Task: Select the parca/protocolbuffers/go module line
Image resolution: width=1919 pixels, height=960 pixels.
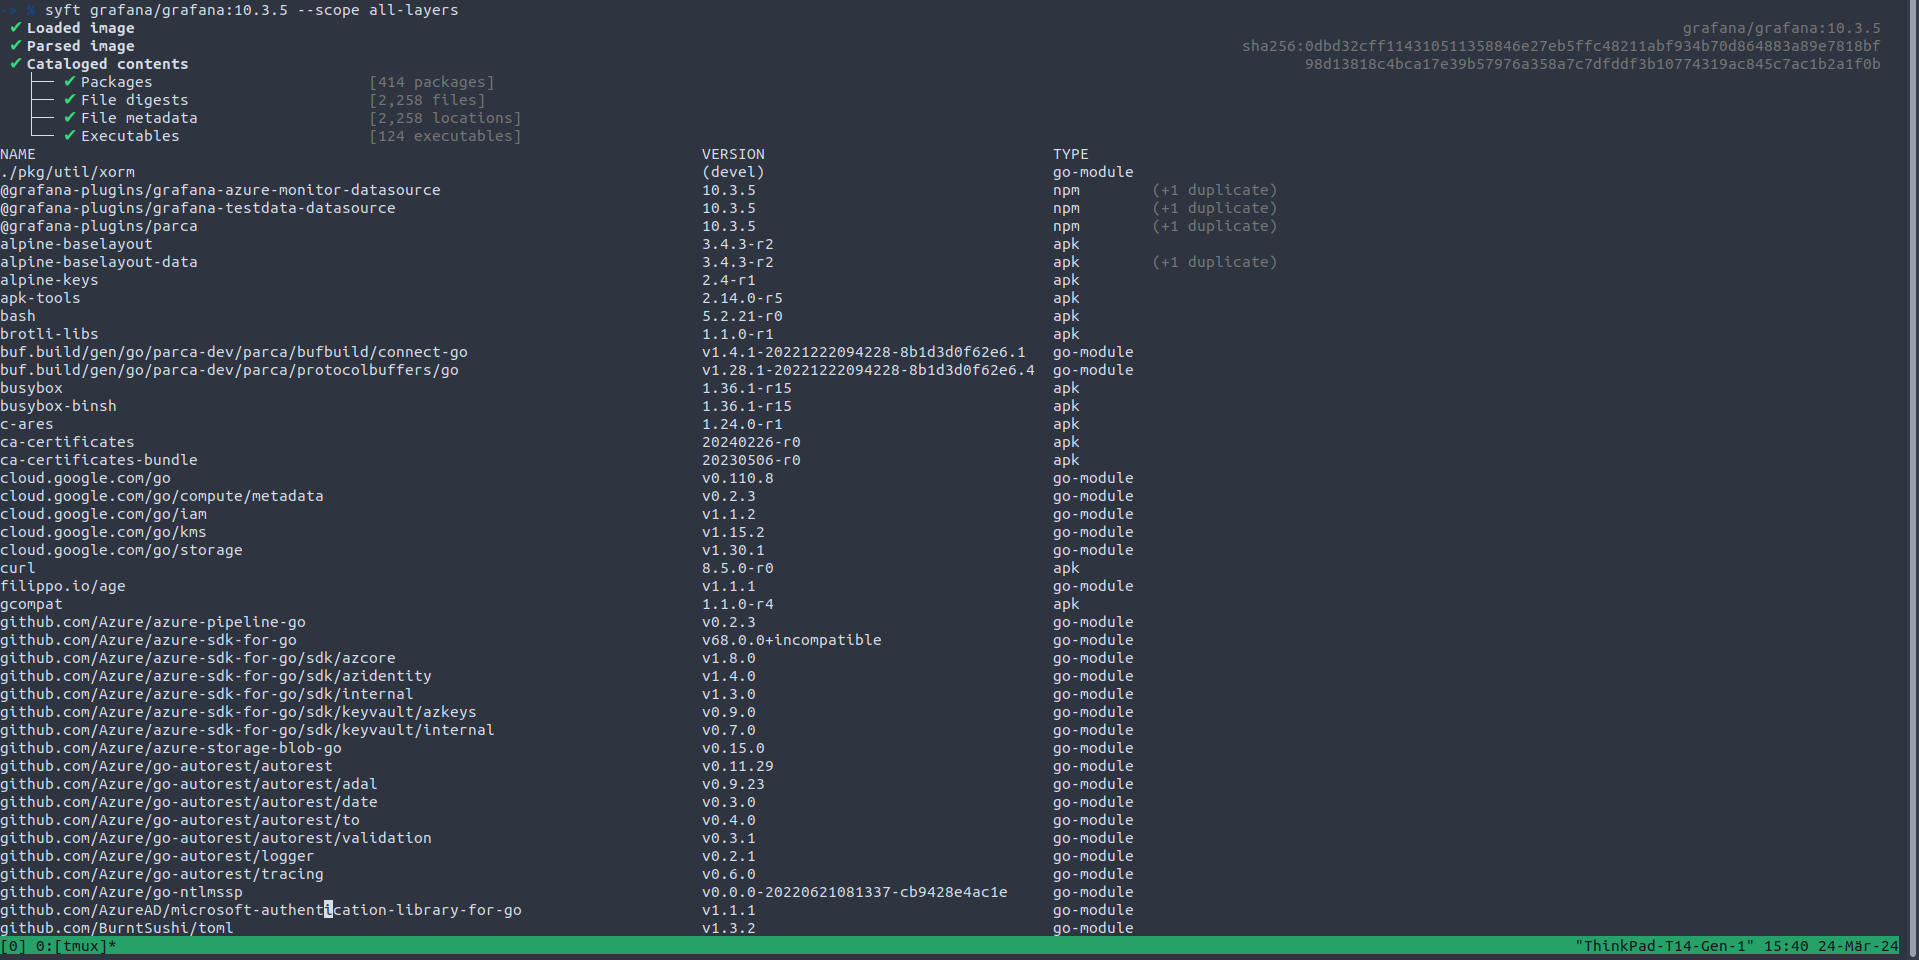Action: point(229,370)
